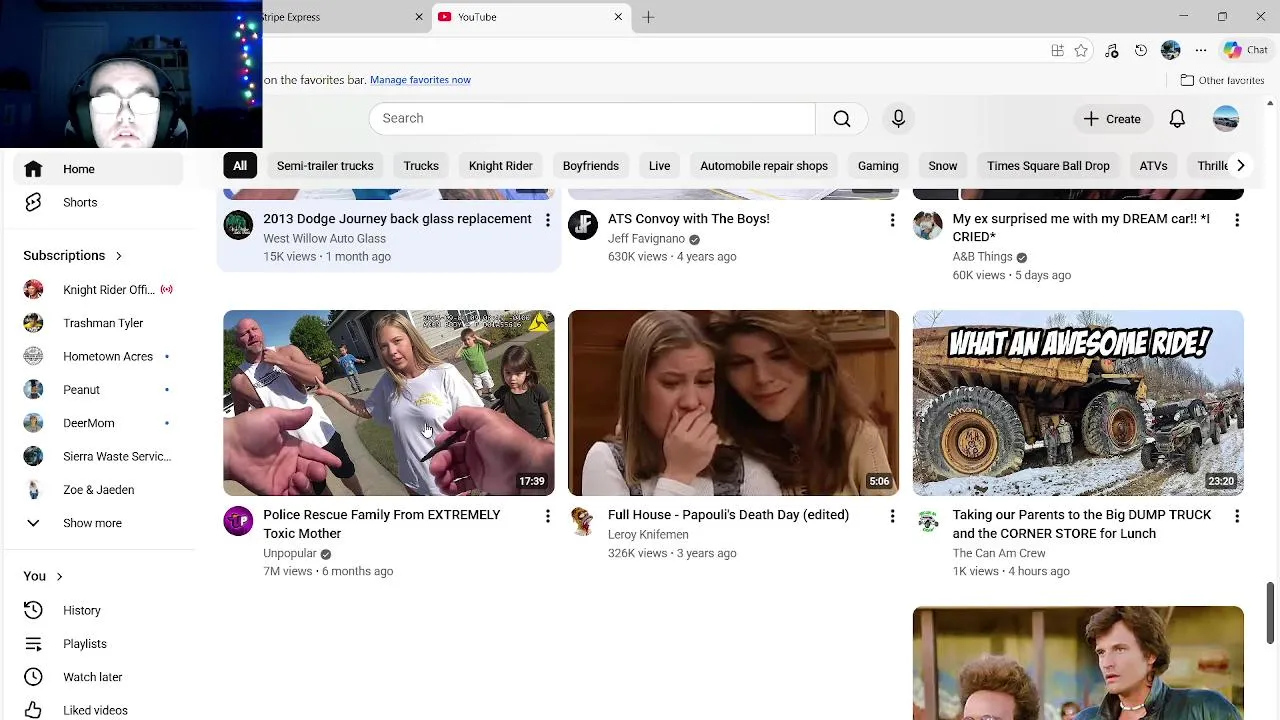
Task: Open Knight Rider Official subscription
Action: tap(98, 290)
